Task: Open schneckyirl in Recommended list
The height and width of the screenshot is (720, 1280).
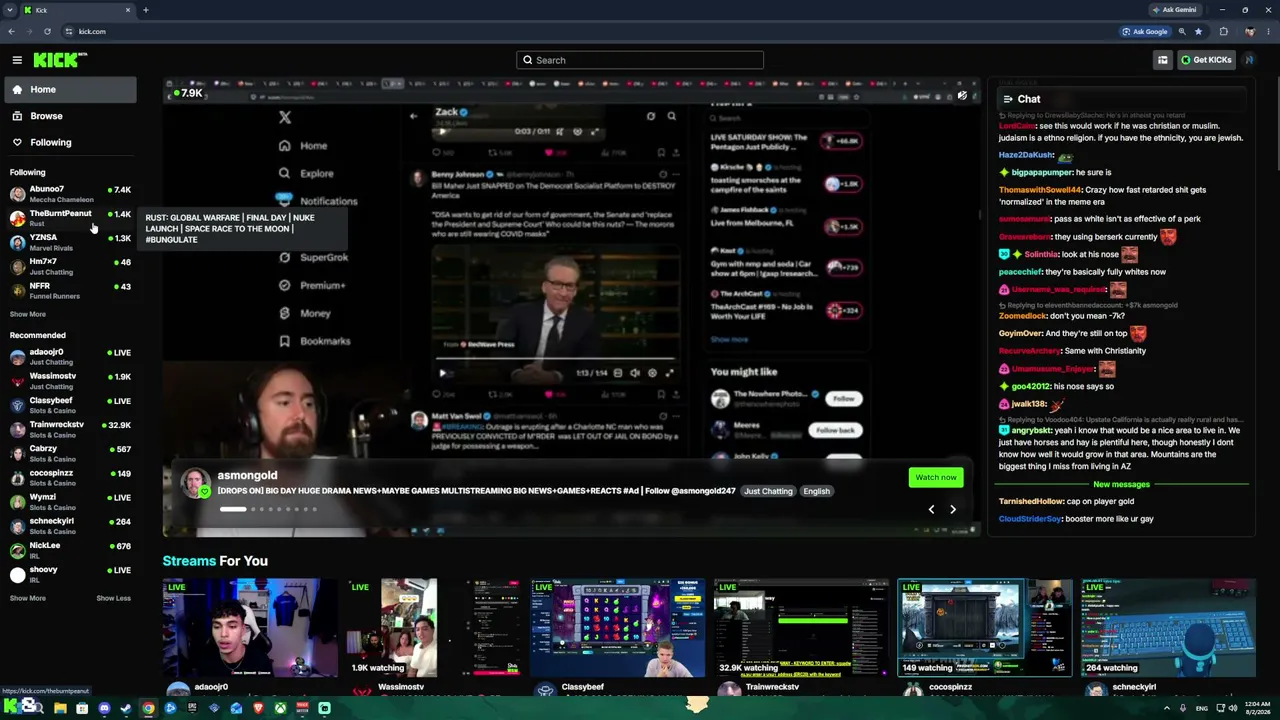Action: 69,525
